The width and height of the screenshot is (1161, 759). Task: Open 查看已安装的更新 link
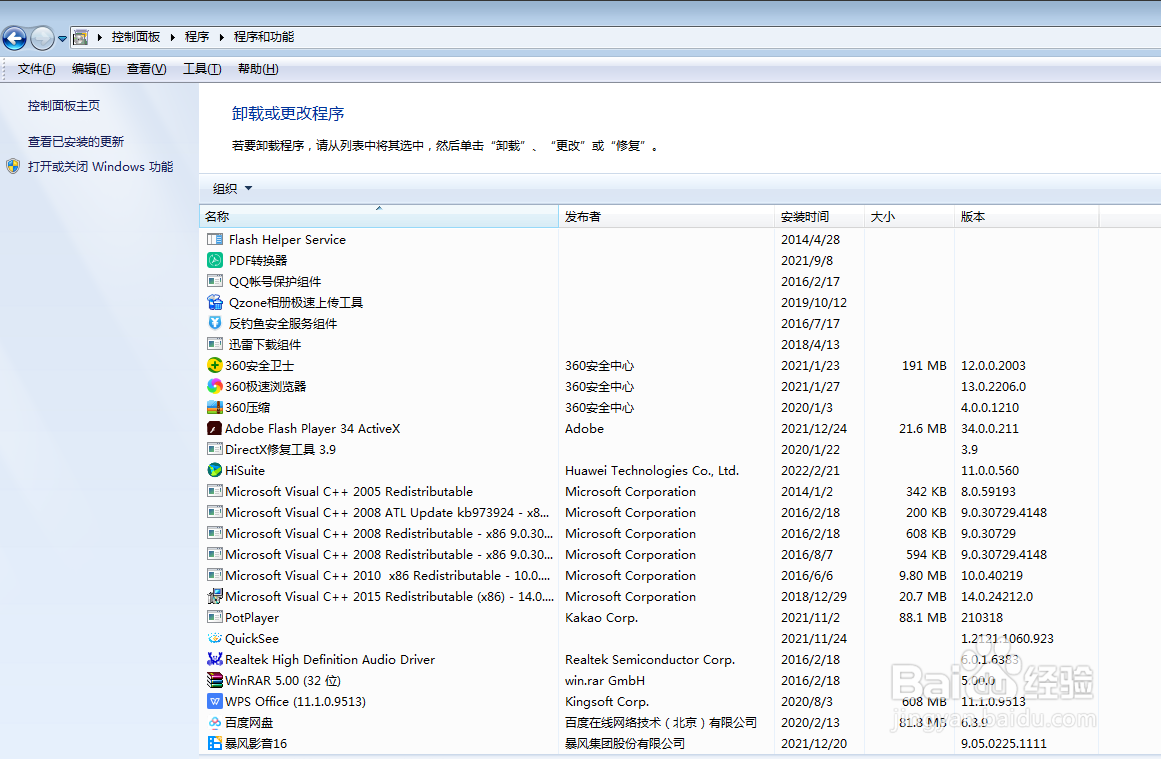coord(76,141)
